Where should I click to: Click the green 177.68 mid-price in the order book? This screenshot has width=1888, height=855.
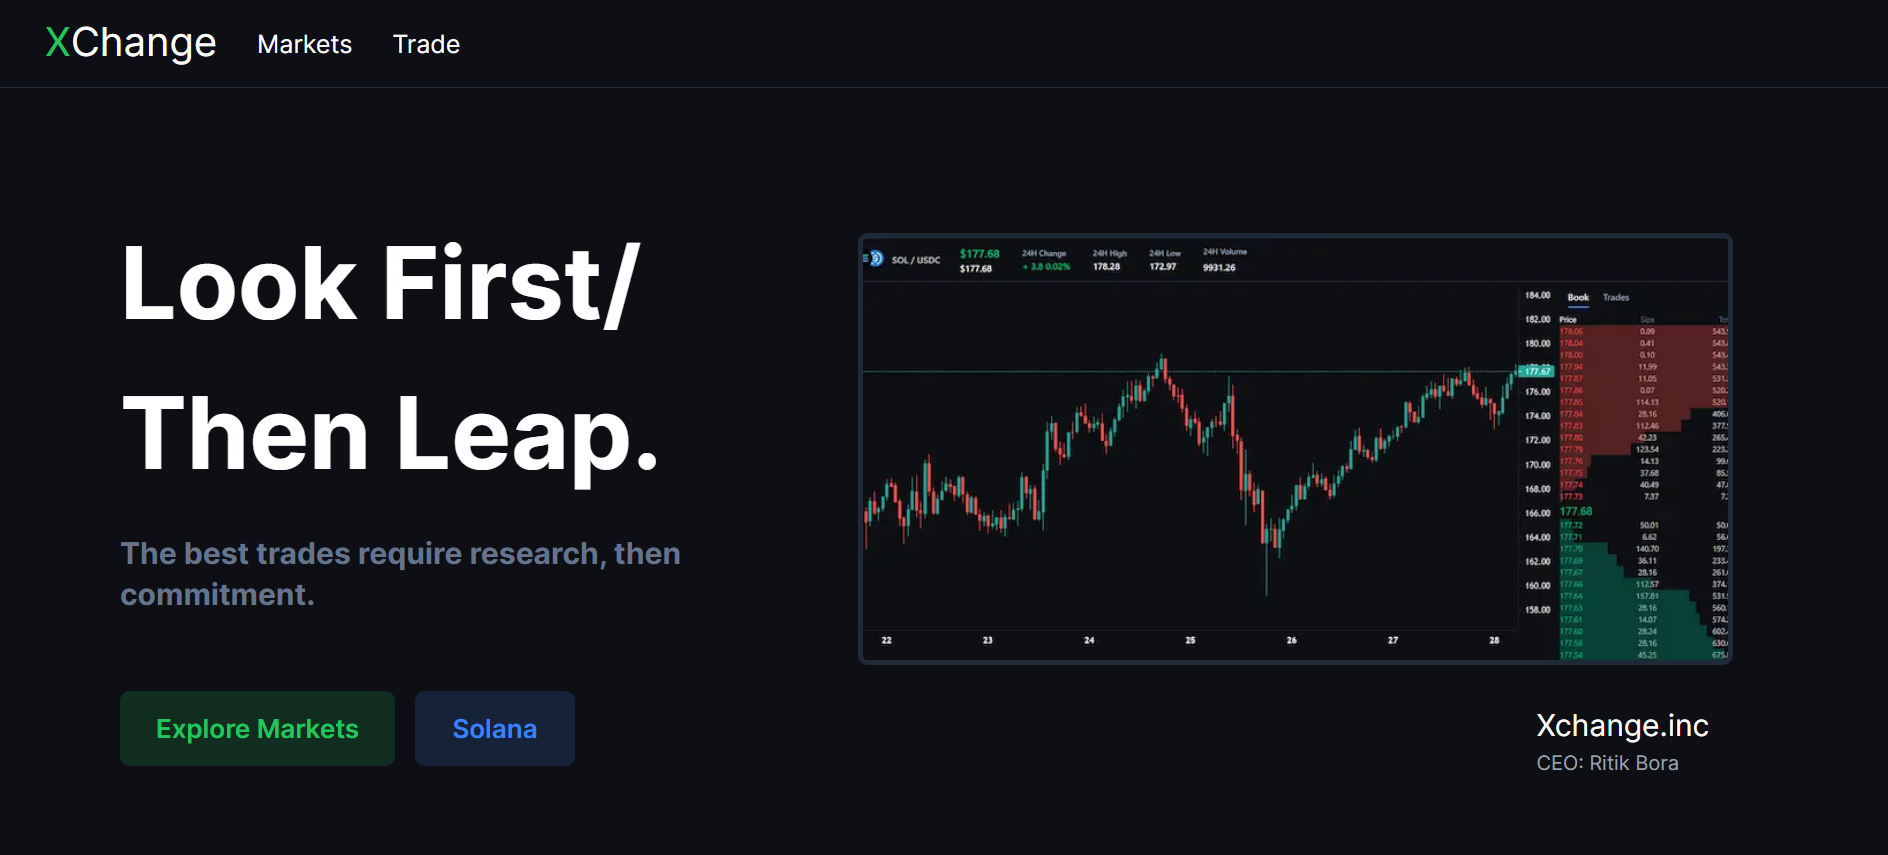[x=1576, y=511]
